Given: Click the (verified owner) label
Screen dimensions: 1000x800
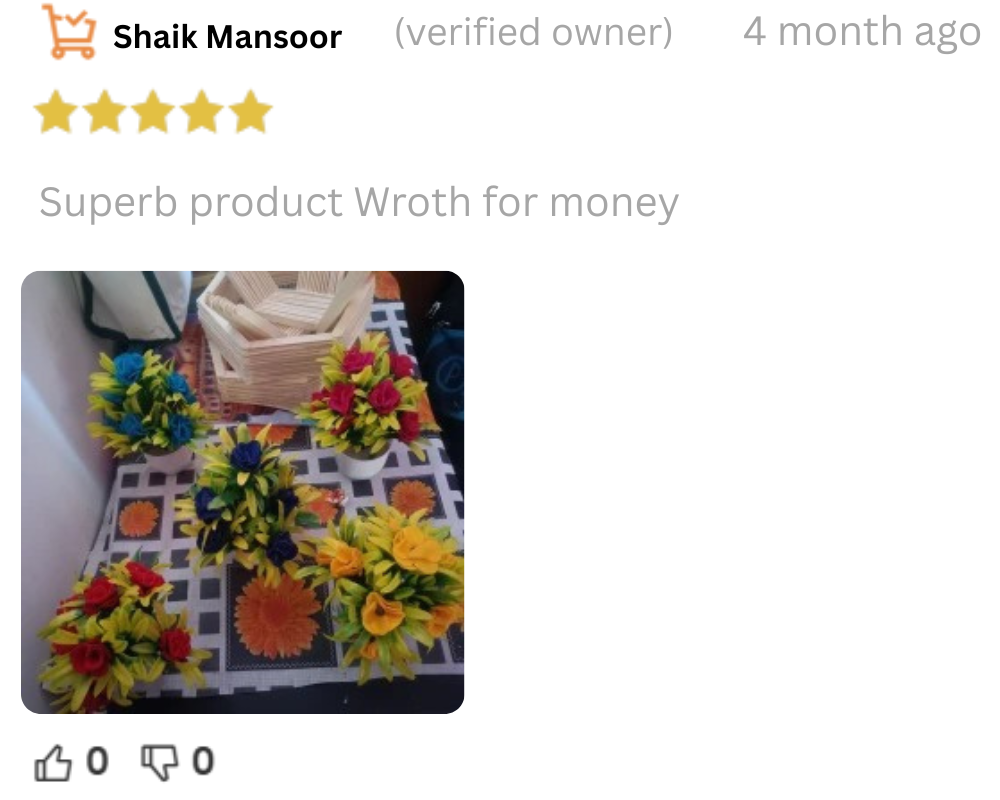Looking at the screenshot, I should point(534,33).
